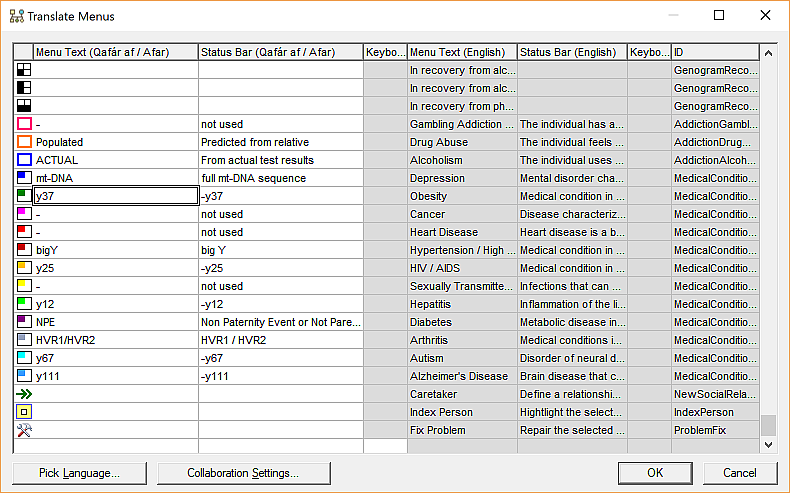Open the Pick Language dialog
Image resolution: width=790 pixels, height=493 pixels.
pos(79,473)
